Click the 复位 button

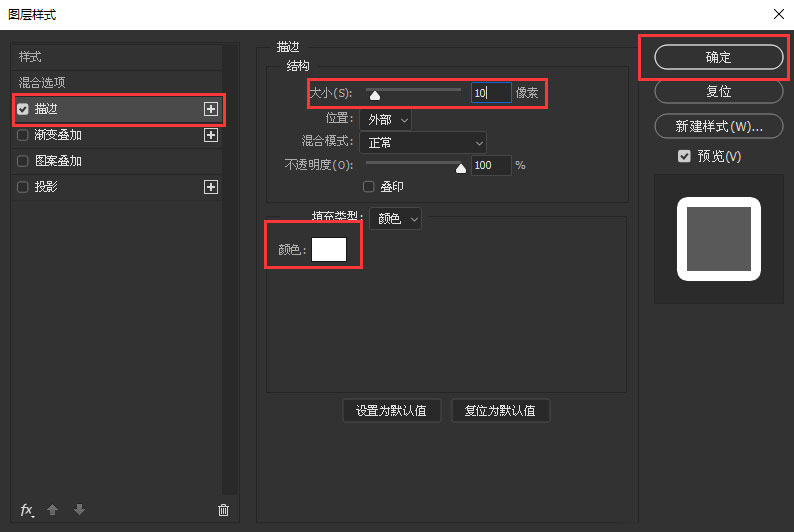pos(719,92)
